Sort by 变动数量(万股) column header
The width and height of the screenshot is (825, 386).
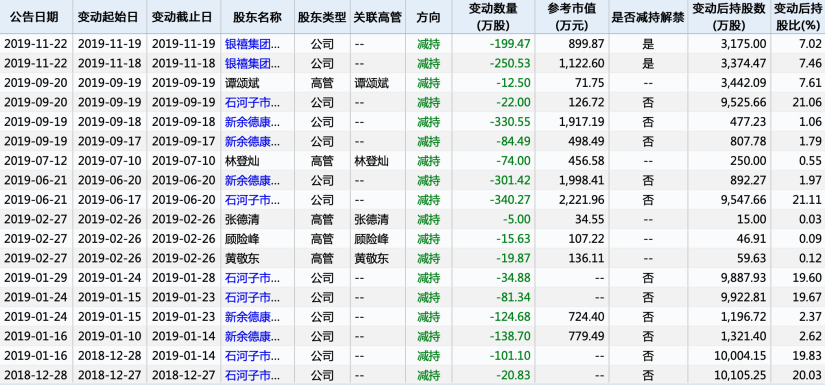click(x=492, y=17)
